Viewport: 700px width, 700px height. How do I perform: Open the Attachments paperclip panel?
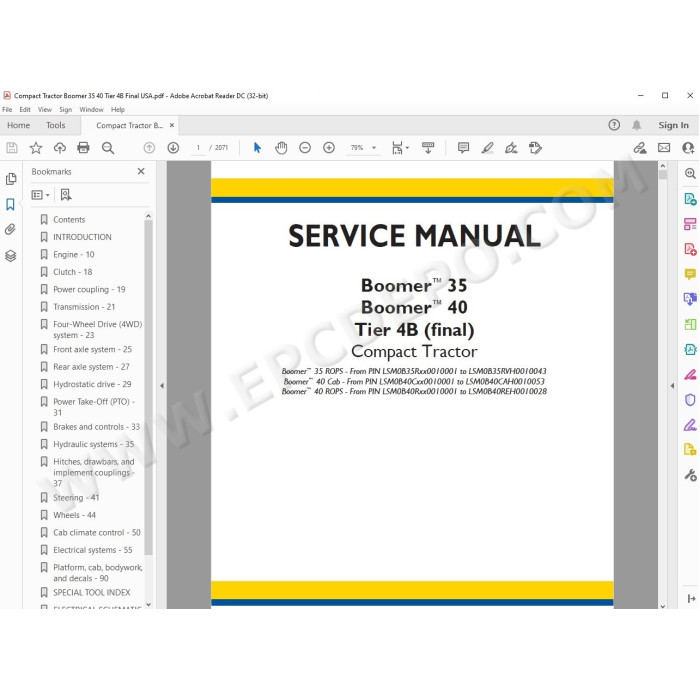[x=10, y=229]
